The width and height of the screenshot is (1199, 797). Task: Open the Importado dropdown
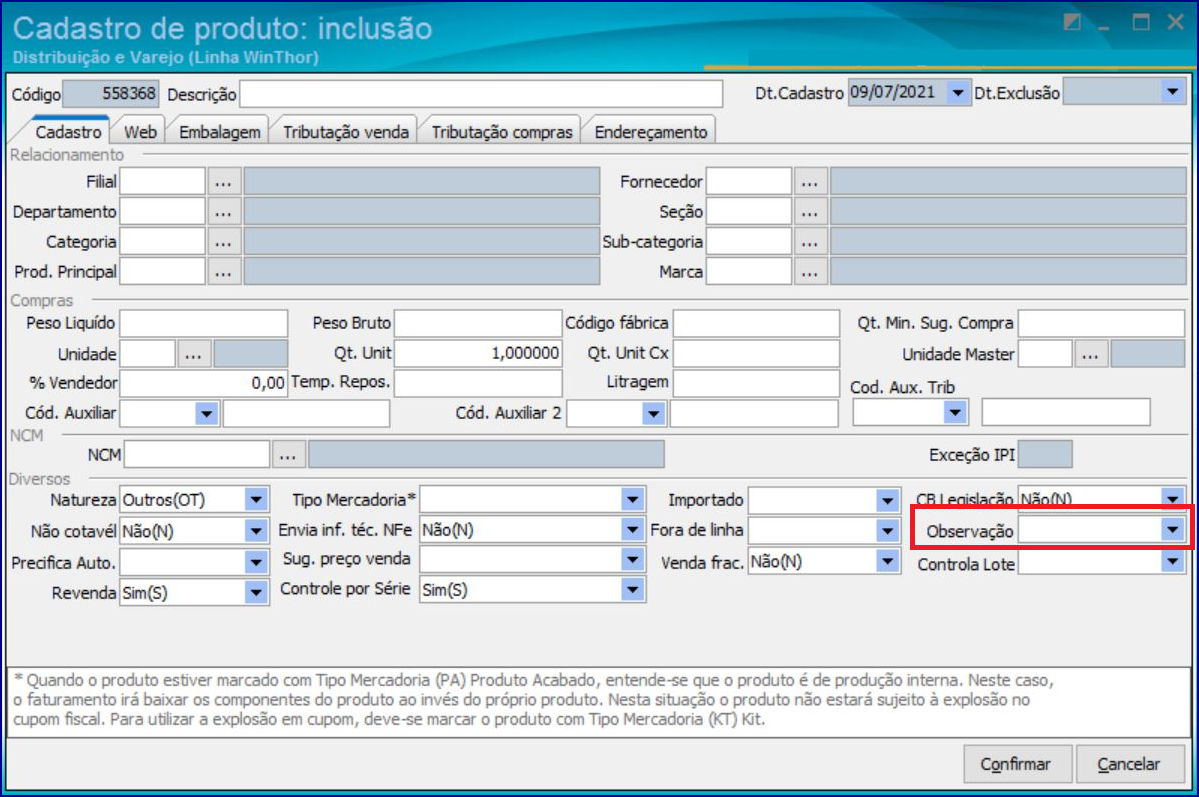point(887,501)
